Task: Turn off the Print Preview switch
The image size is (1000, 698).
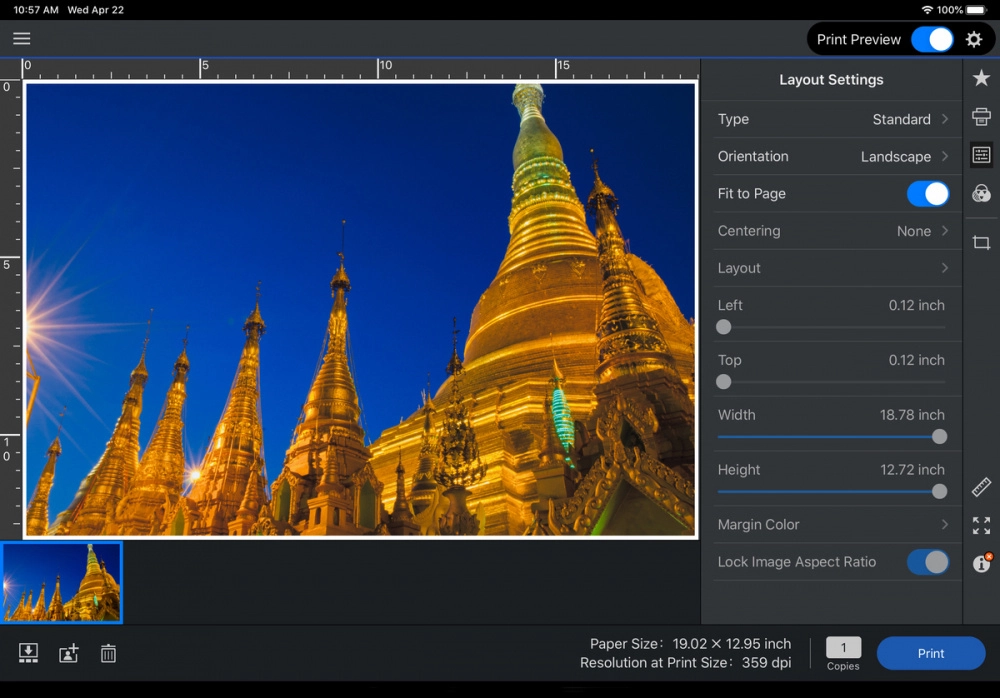Action: pos(932,40)
